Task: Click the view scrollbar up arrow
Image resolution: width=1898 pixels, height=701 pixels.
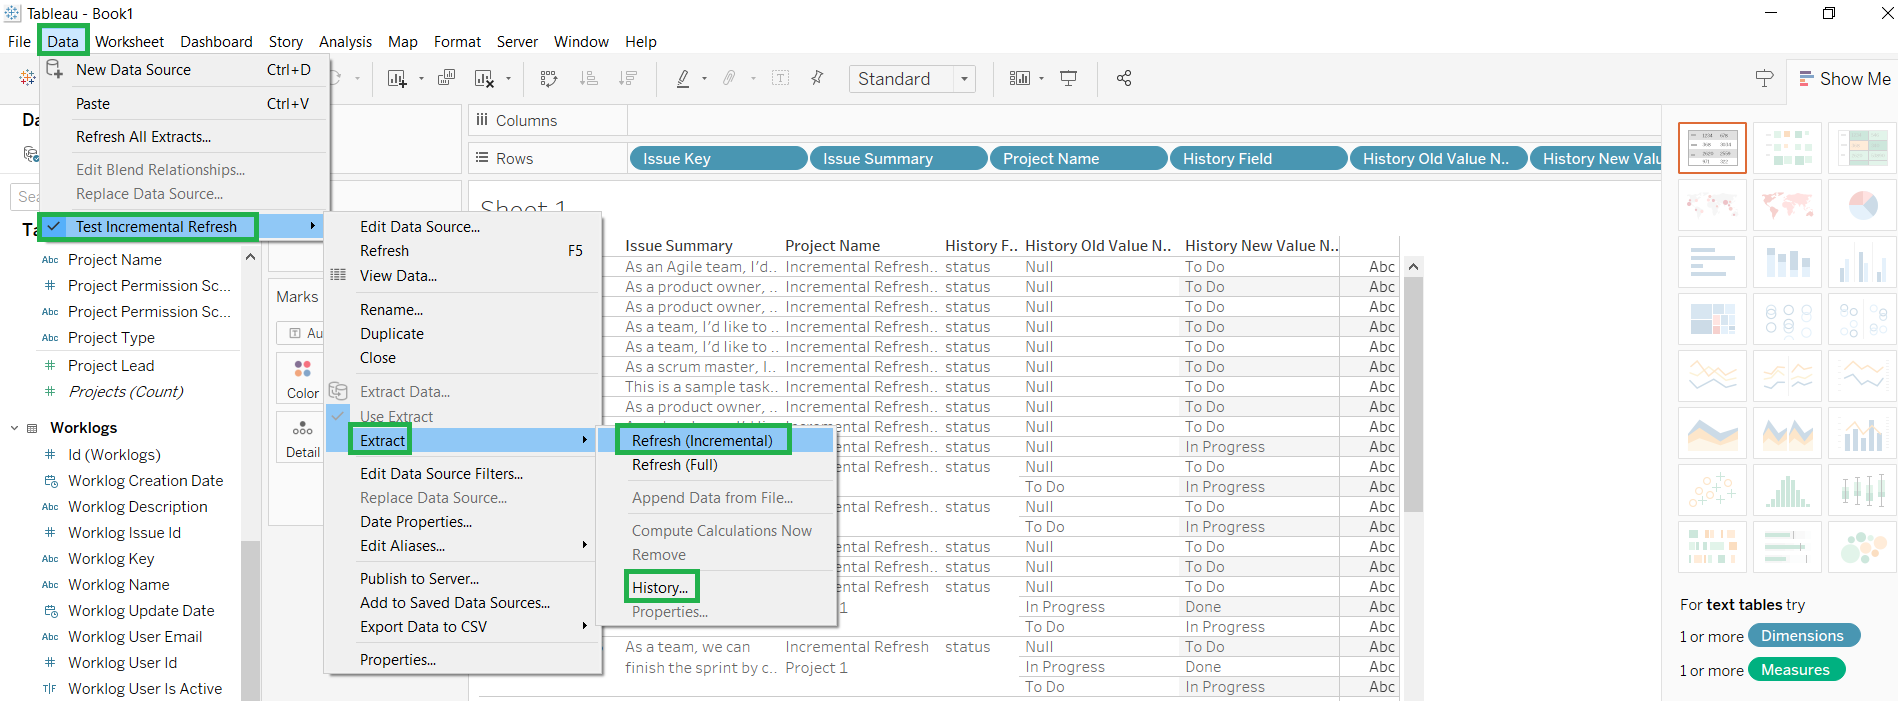Action: tap(1413, 266)
